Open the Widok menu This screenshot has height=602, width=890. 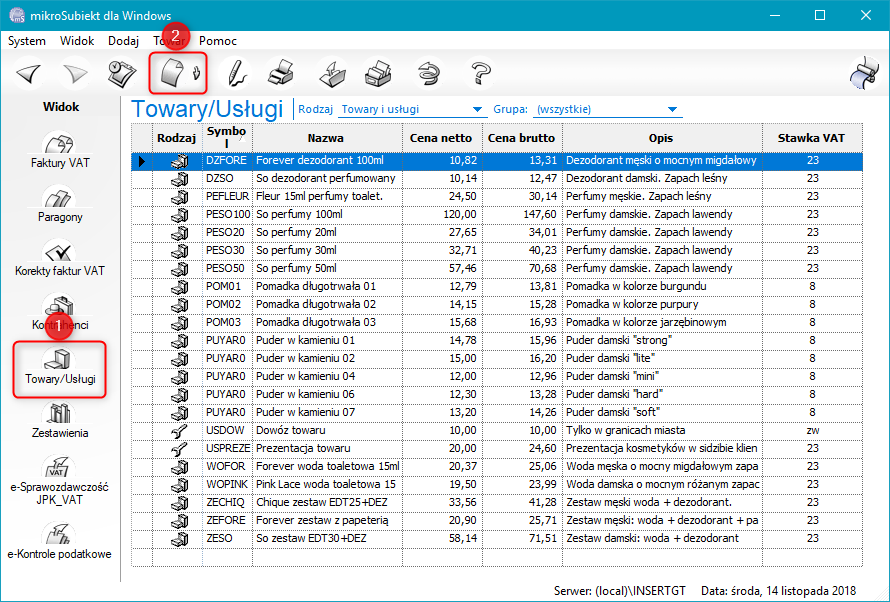coord(77,41)
